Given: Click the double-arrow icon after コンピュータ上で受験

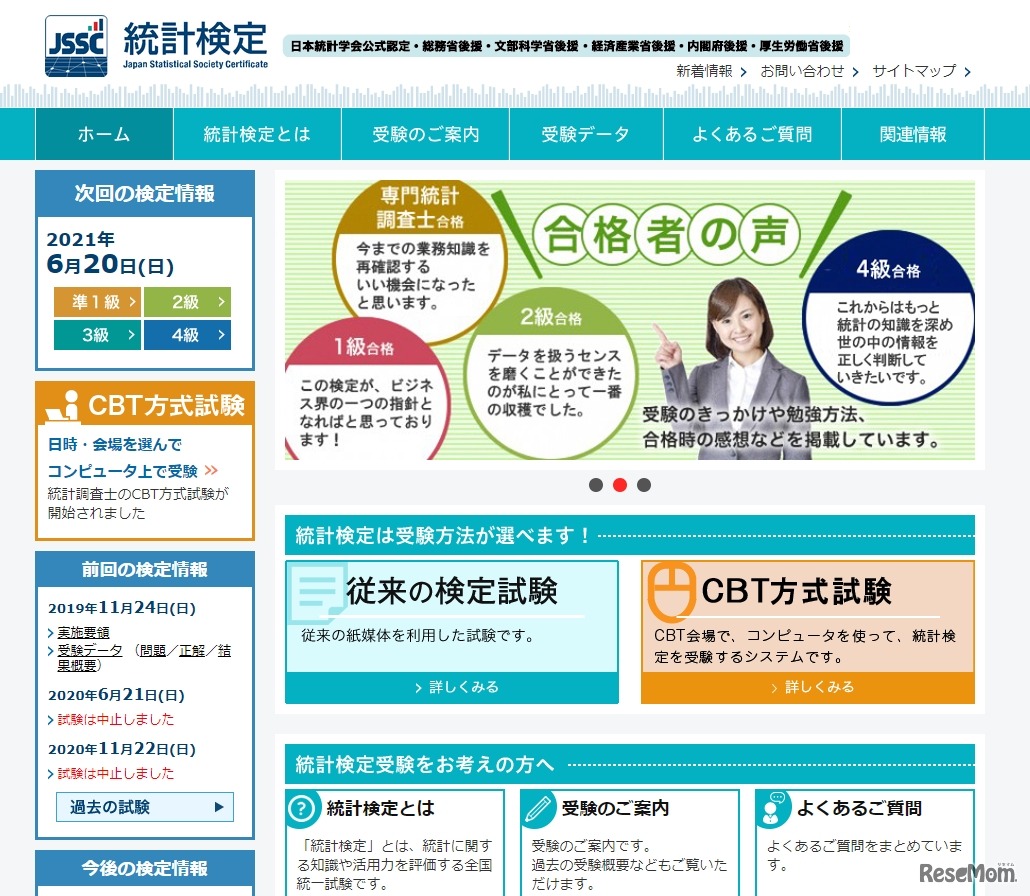Looking at the screenshot, I should click(x=211, y=470).
